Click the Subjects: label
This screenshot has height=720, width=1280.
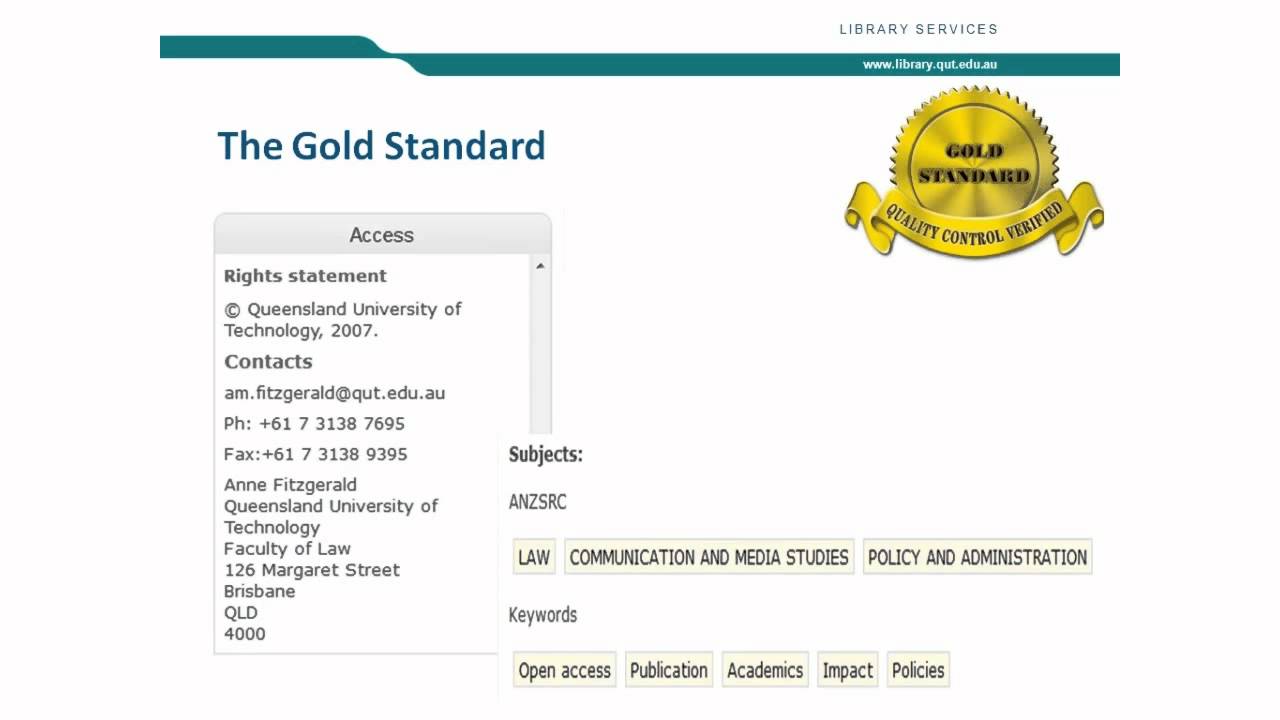(x=546, y=454)
